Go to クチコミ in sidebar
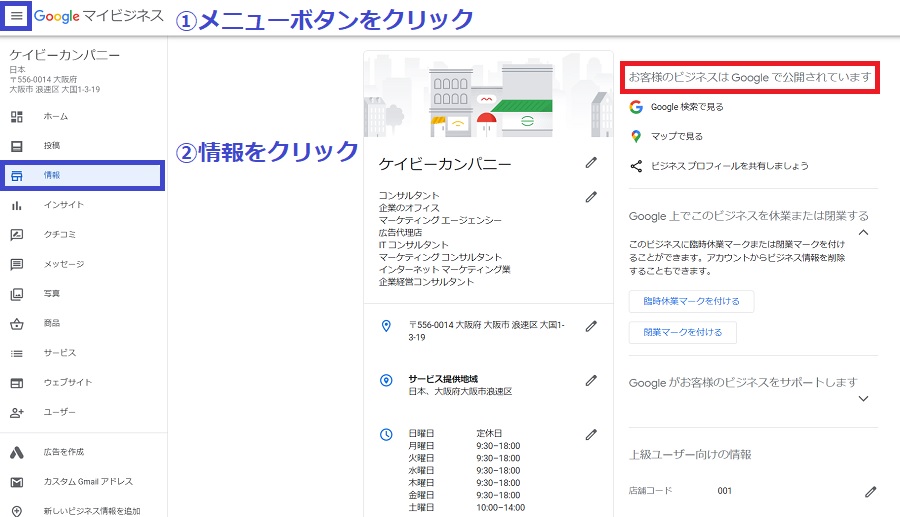Screen dimensions: 900x517 [x=59, y=235]
